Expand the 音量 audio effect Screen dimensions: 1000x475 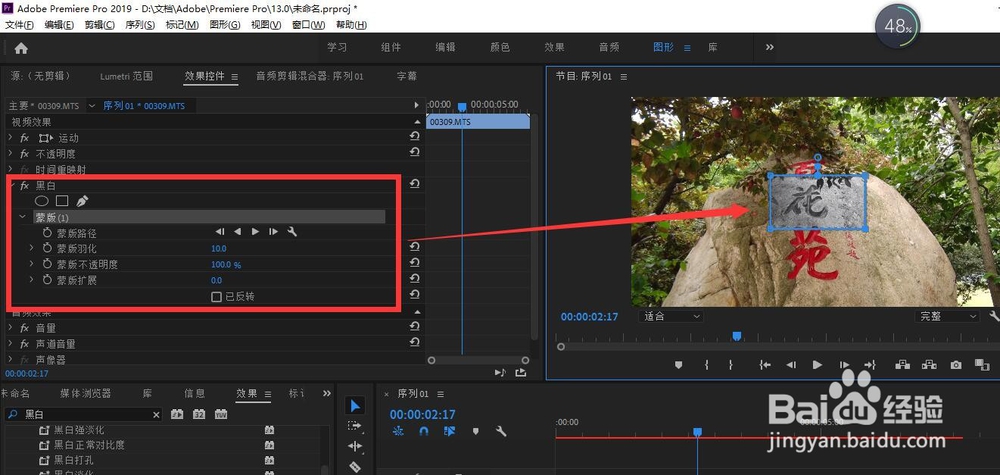coord(10,328)
